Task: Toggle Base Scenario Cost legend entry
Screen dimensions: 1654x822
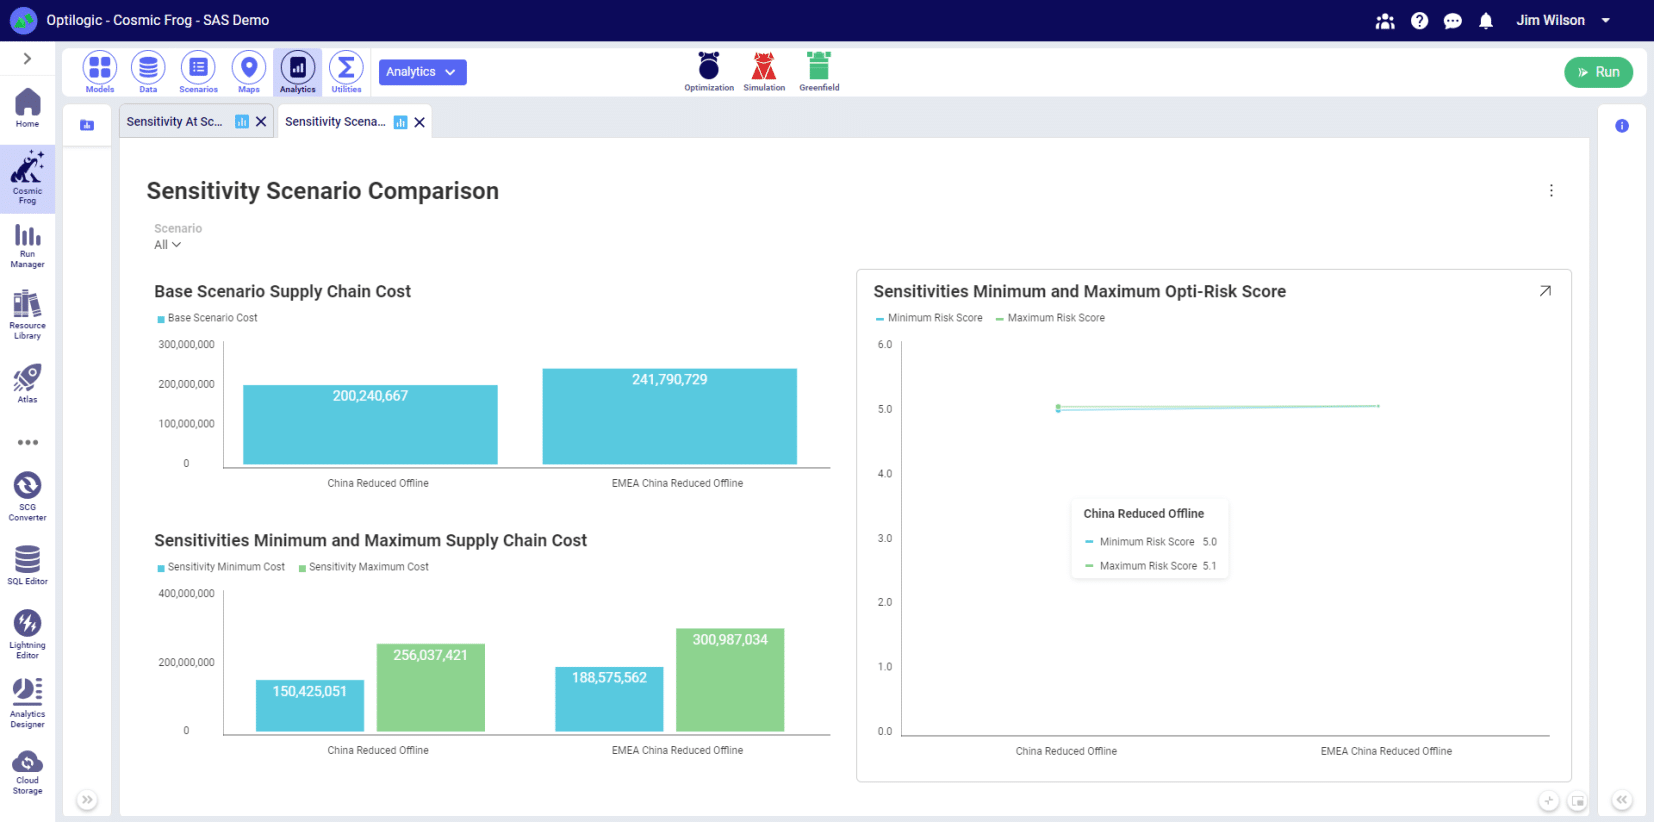Action: 207,318
